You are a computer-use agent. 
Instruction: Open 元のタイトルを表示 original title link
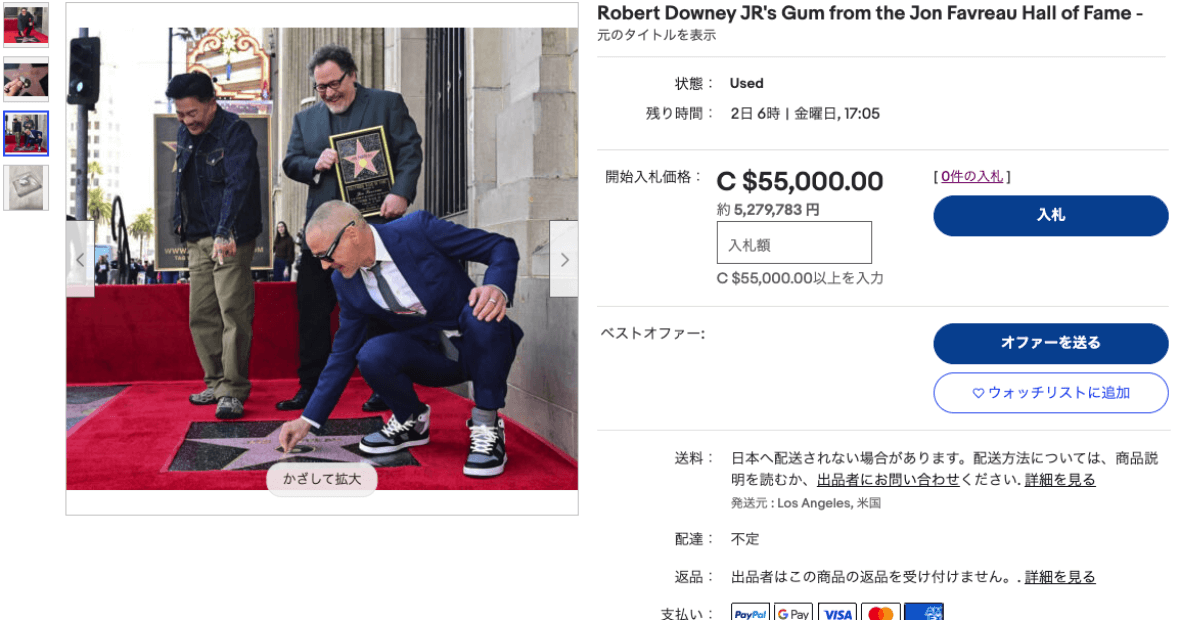(x=656, y=35)
